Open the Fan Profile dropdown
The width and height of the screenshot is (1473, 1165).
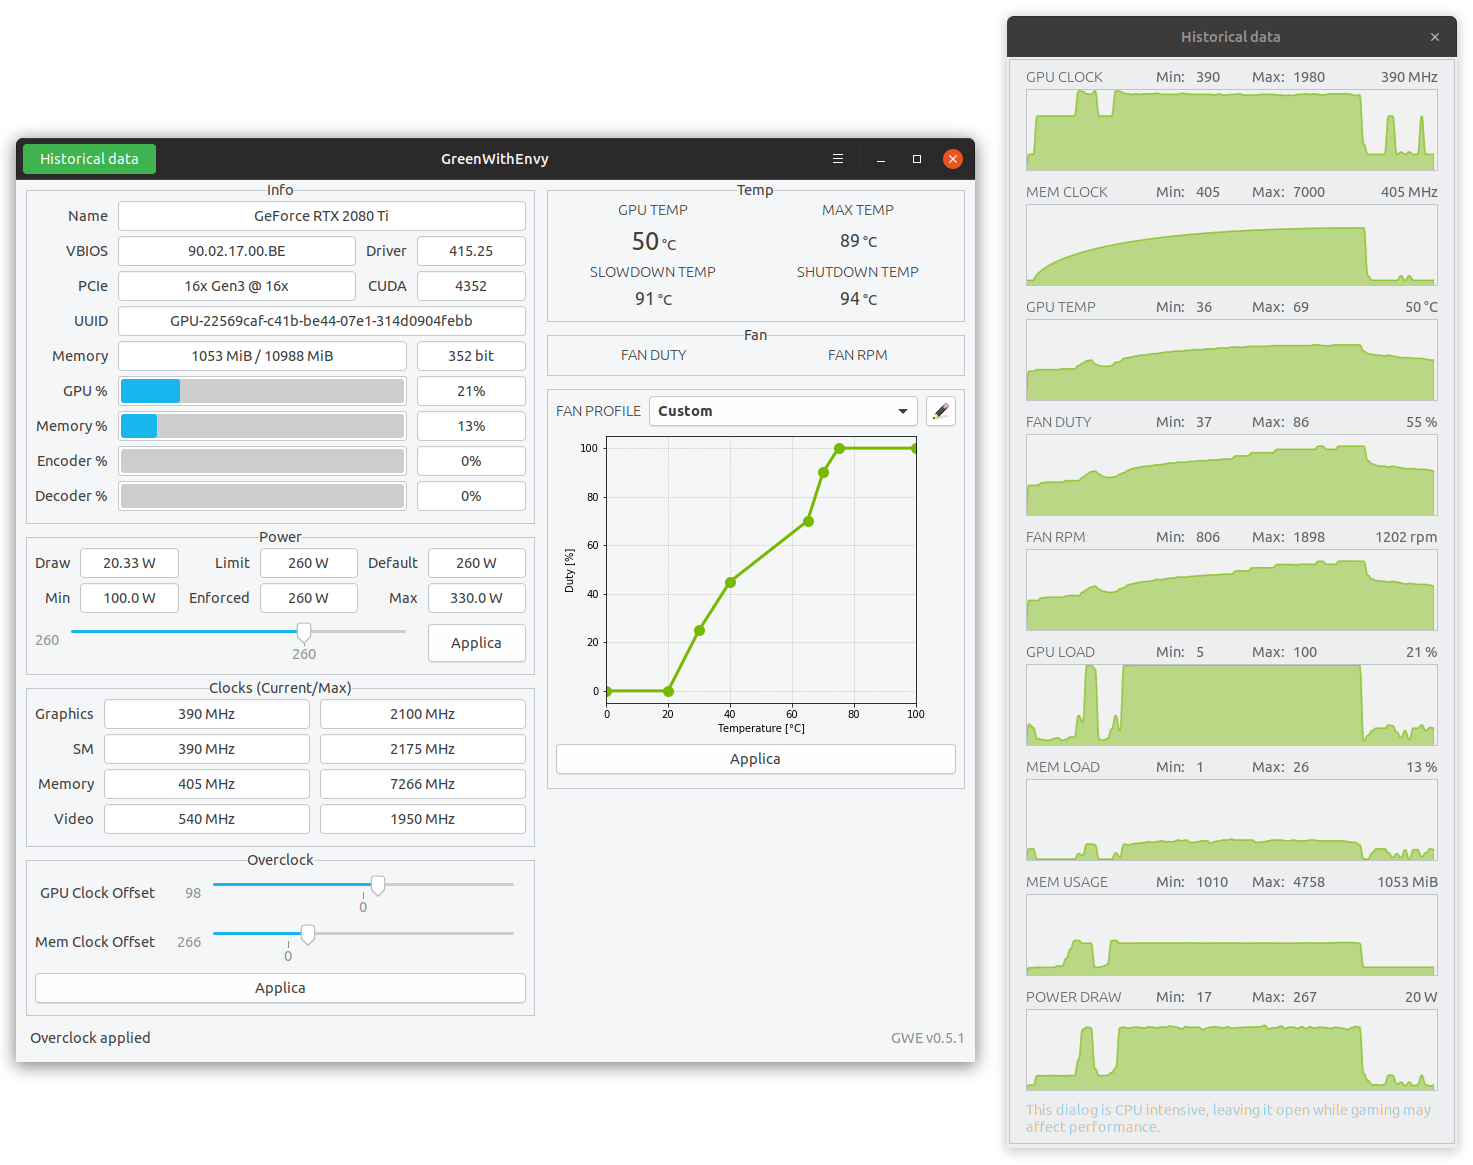click(x=782, y=411)
